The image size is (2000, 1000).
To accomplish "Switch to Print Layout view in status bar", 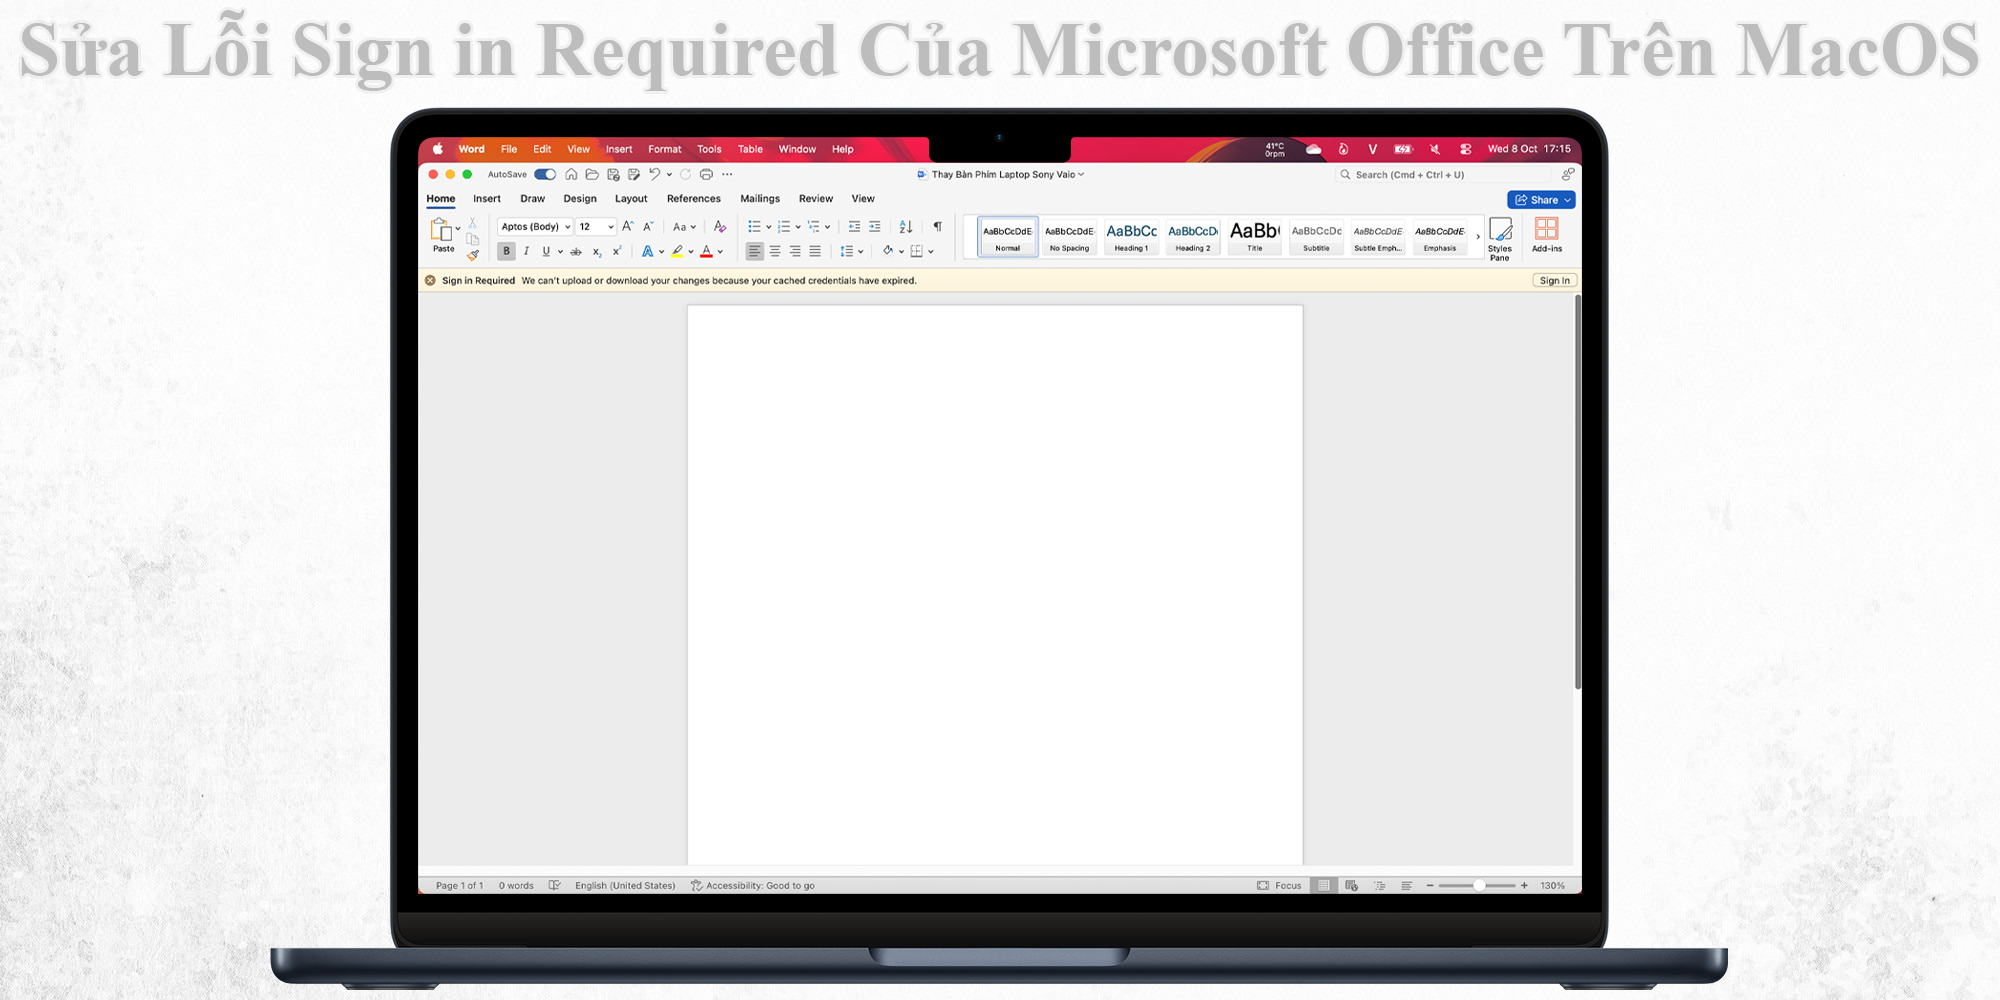I will [1324, 886].
